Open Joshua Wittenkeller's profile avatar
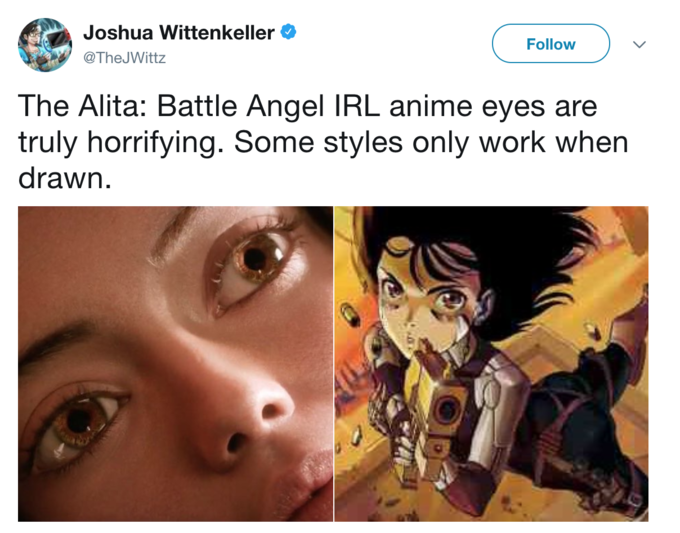The height and width of the screenshot is (533, 680). tap(45, 45)
